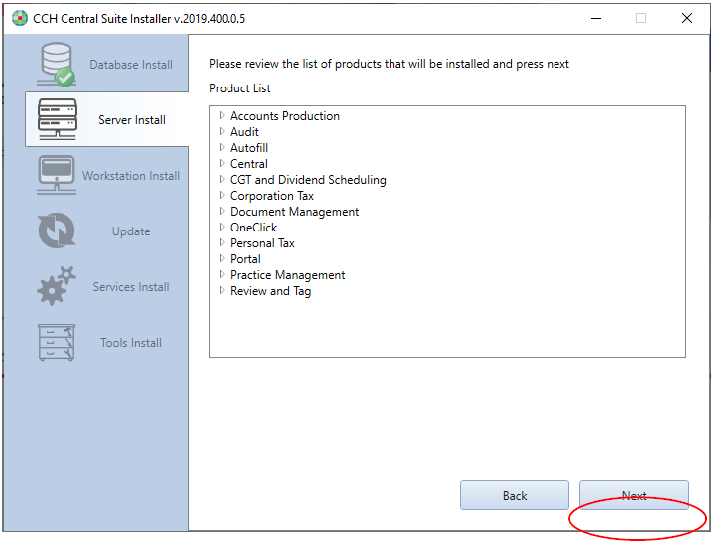Viewport: 721px width, 543px height.
Task: Expand the Central product node
Action: (x=222, y=163)
